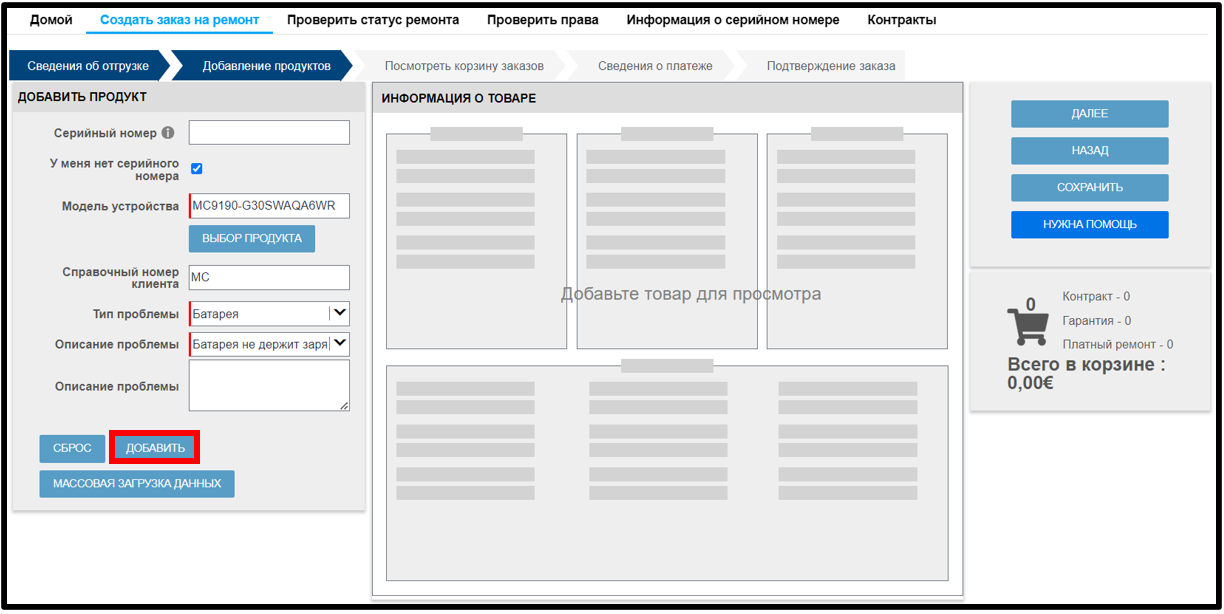The image size is (1224, 614).
Task: Open the 'Создать заказ на ремонт' tab
Action: (x=180, y=20)
